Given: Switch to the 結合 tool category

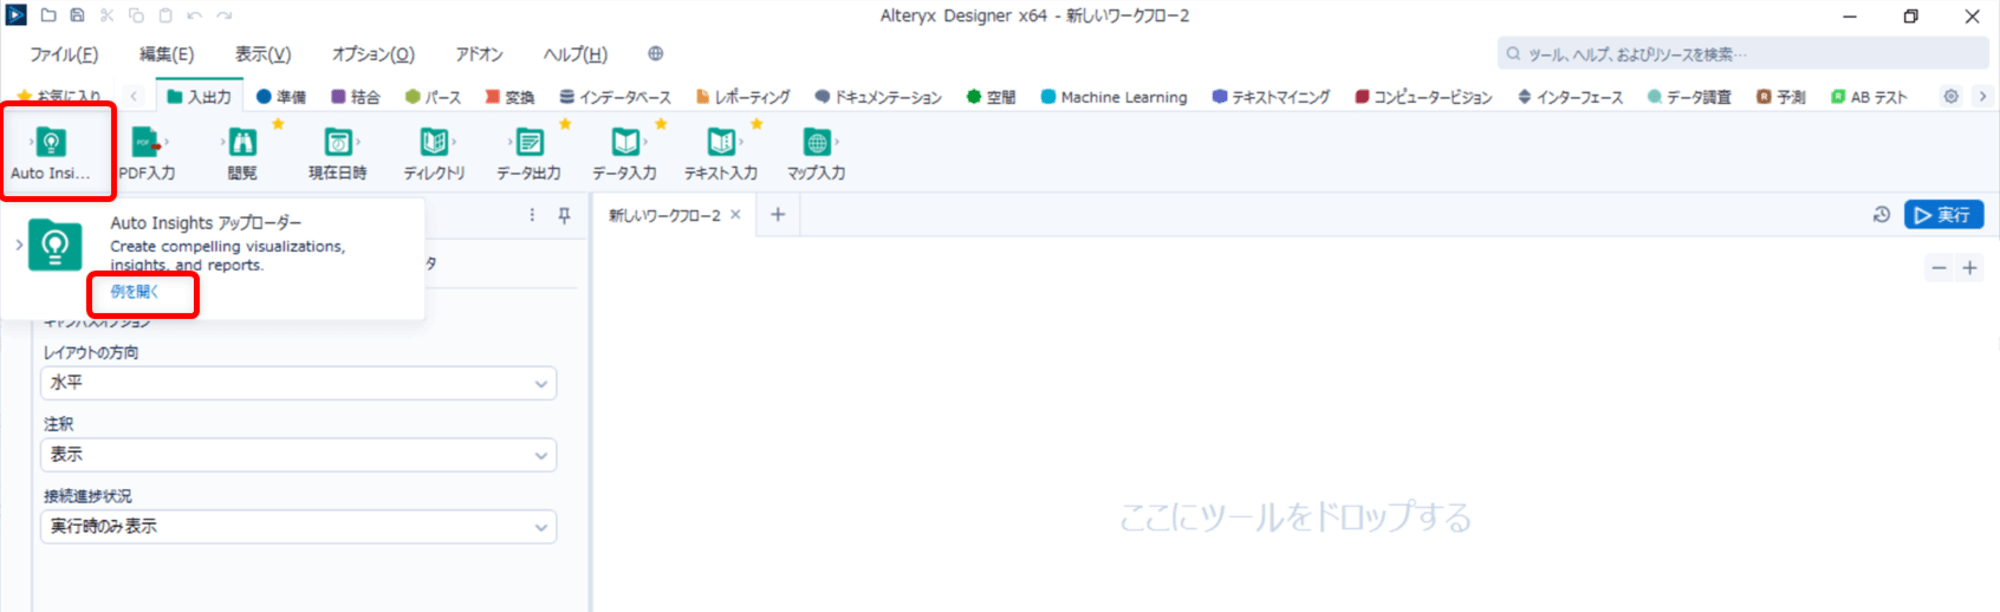Looking at the screenshot, I should point(355,97).
